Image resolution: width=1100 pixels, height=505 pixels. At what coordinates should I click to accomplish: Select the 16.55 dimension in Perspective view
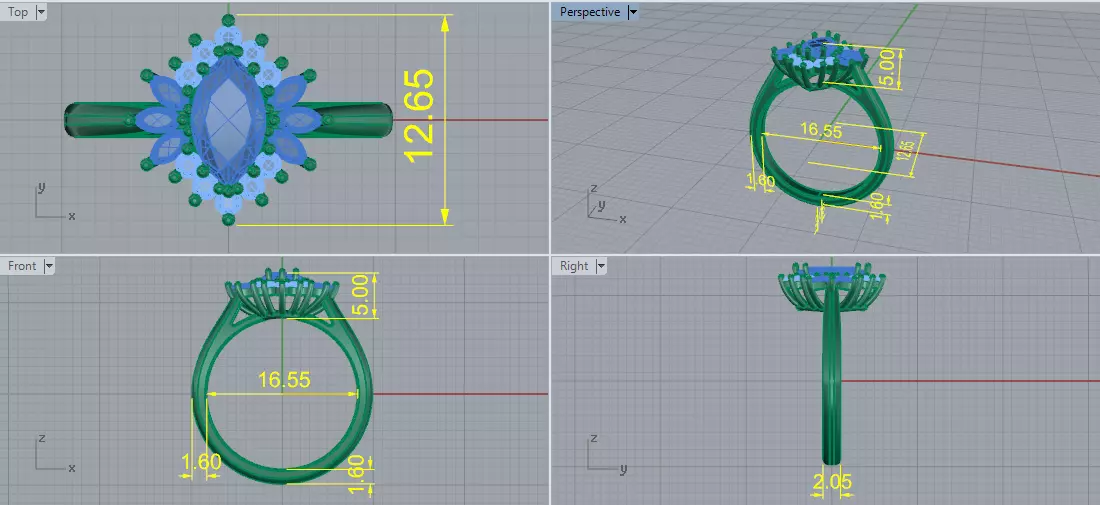click(820, 130)
